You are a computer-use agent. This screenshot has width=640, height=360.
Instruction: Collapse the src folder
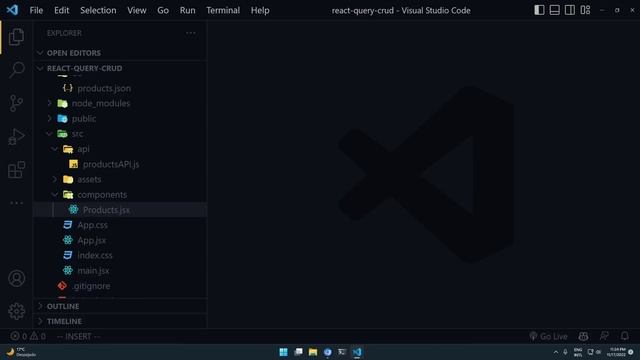click(x=120, y=134)
